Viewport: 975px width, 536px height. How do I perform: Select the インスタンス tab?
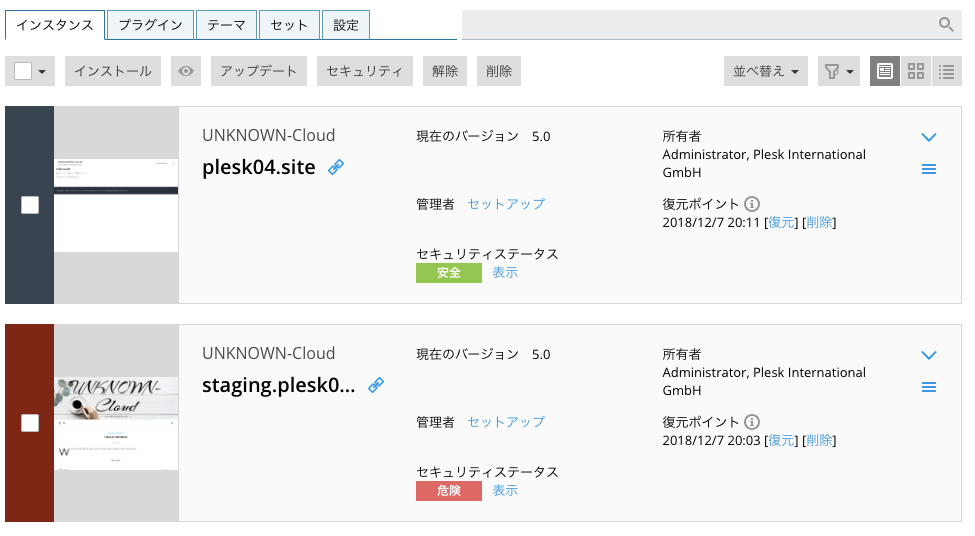[x=55, y=25]
